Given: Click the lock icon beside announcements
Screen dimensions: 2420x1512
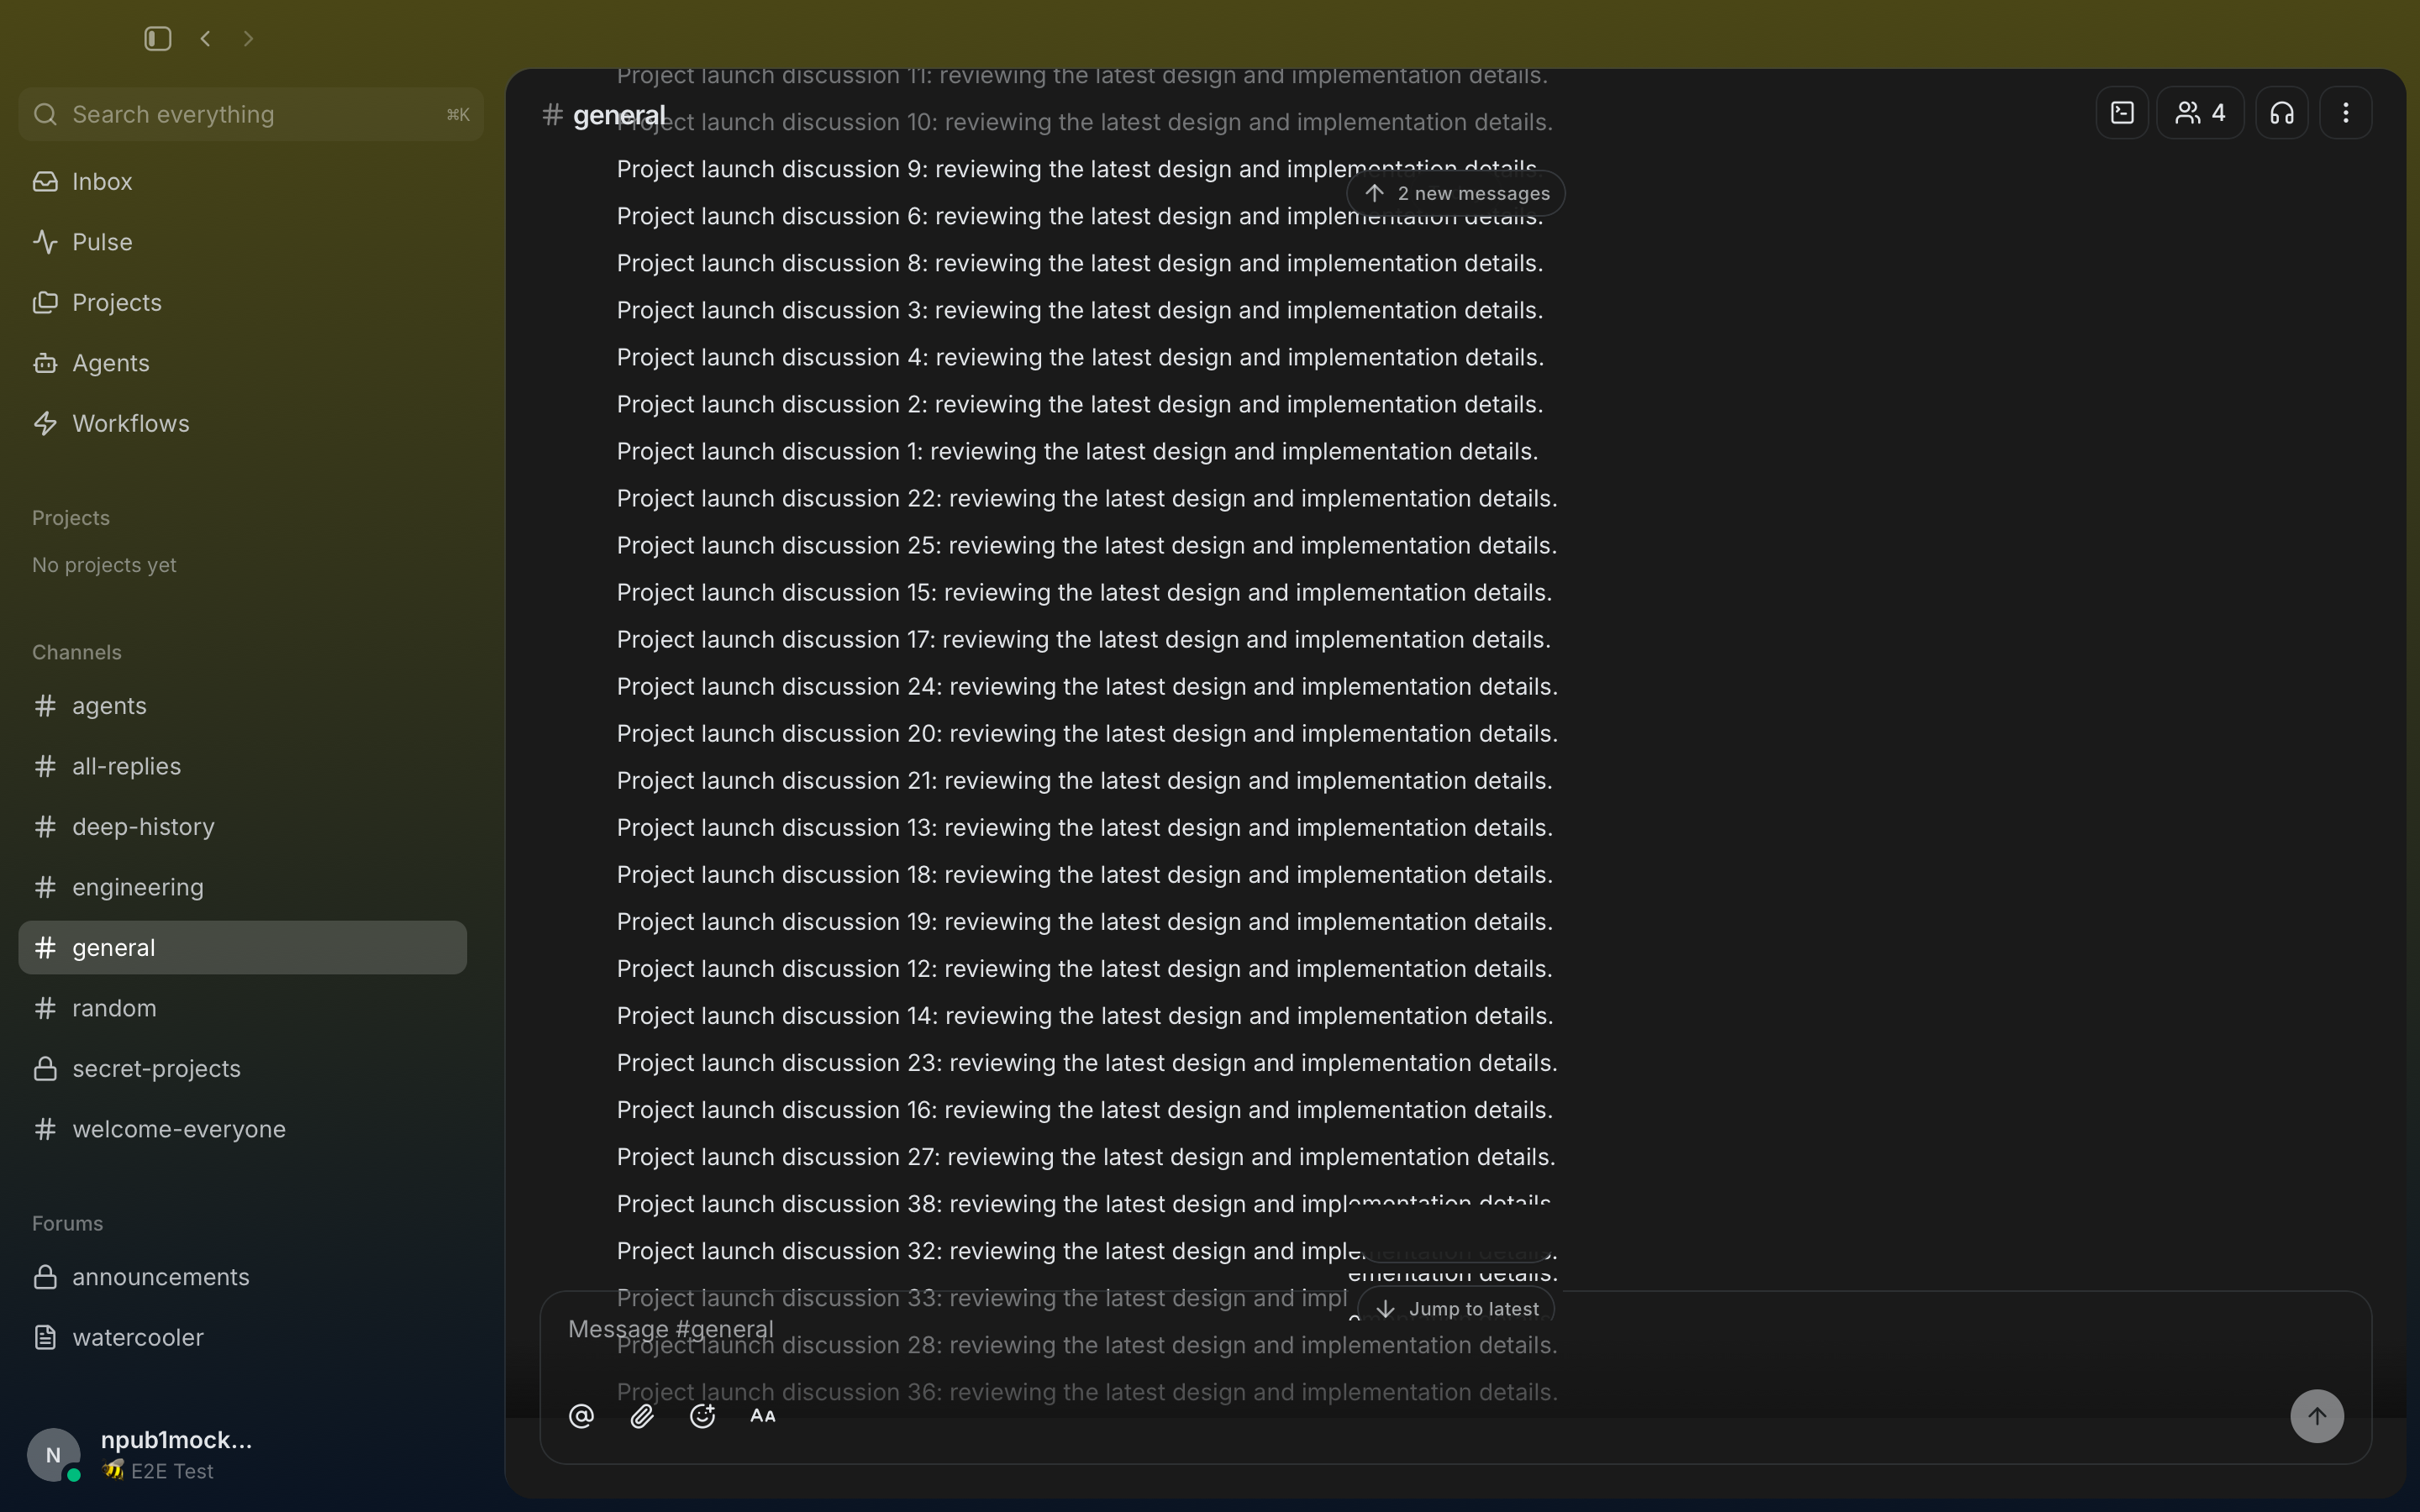Looking at the screenshot, I should coord(45,1277).
